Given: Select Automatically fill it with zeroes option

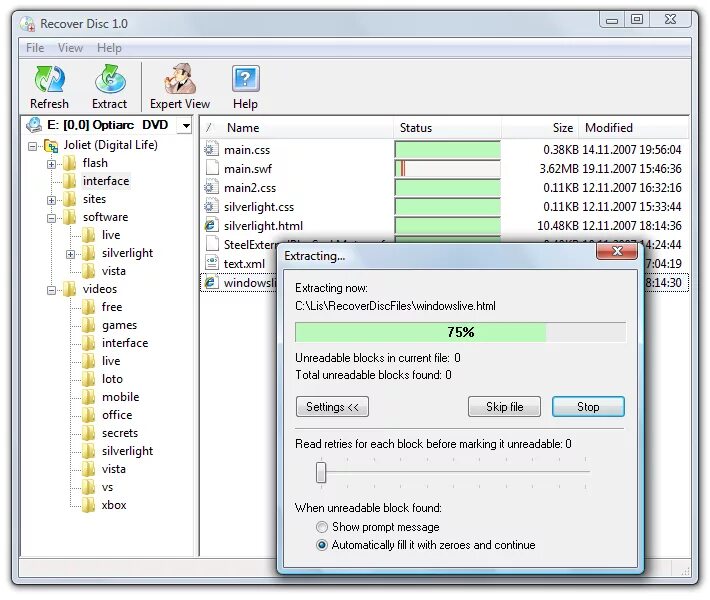Looking at the screenshot, I should coord(322,545).
